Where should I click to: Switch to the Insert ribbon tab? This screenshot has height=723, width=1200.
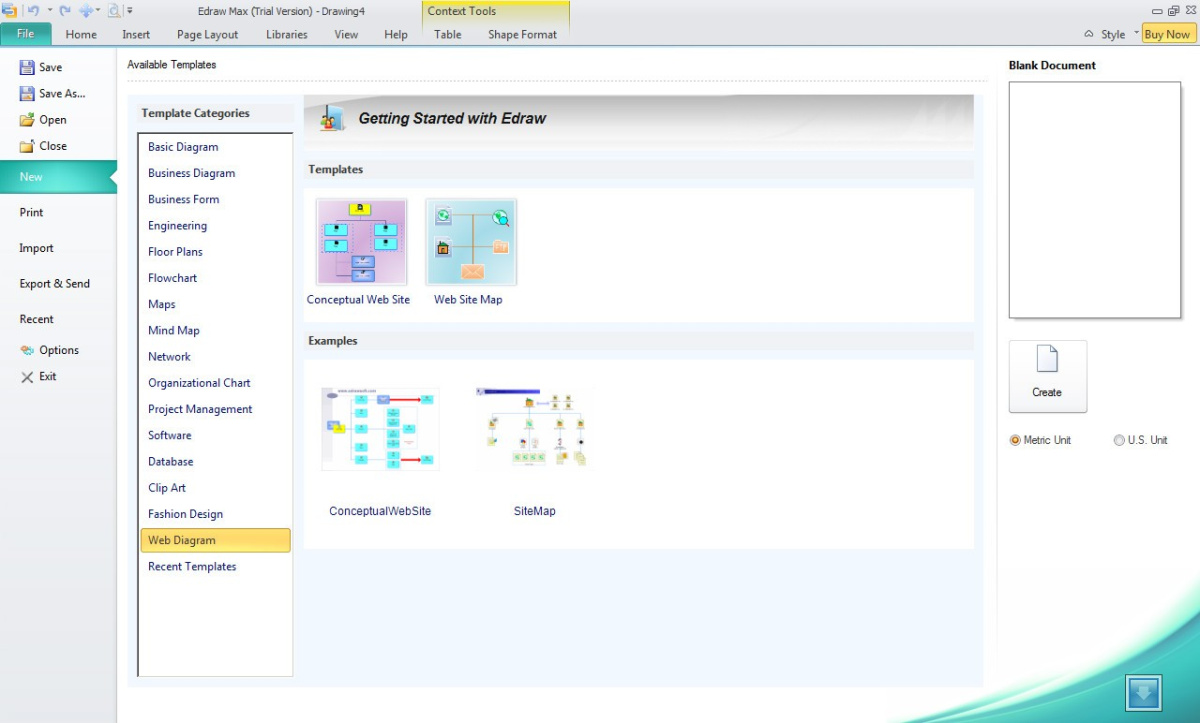pos(136,34)
